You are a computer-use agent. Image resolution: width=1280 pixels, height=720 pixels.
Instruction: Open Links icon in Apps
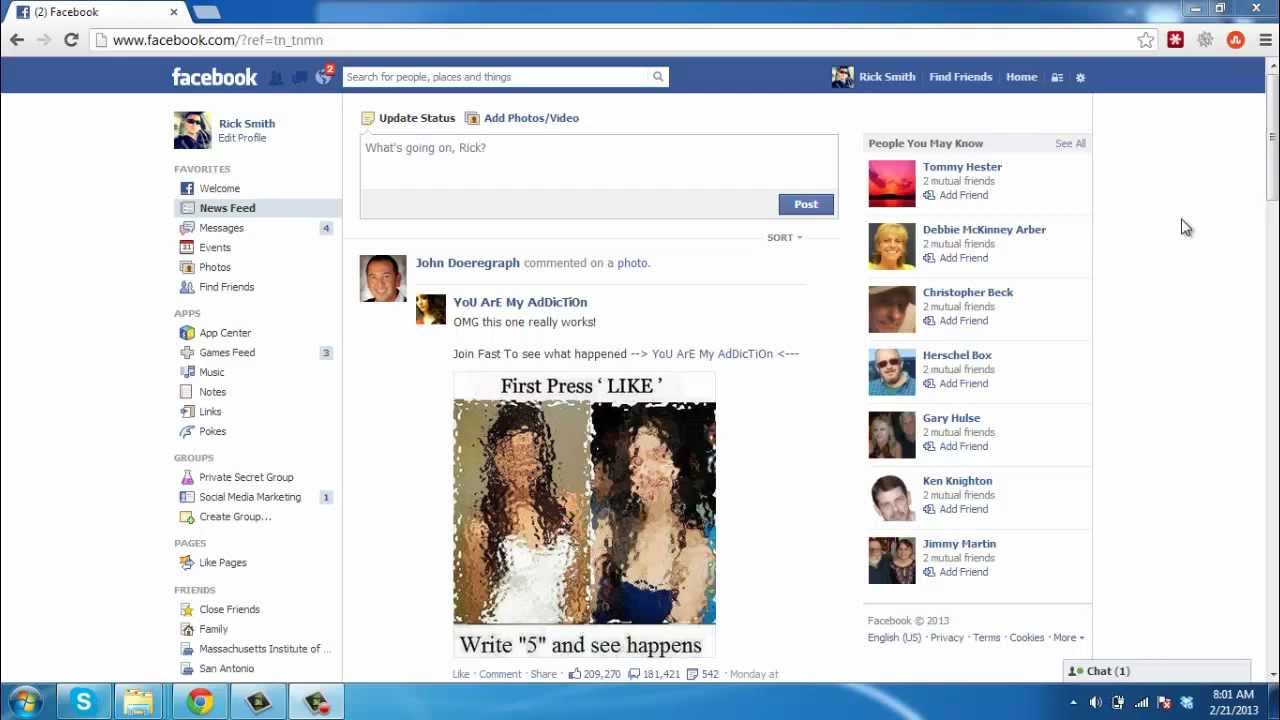pyautogui.click(x=186, y=412)
